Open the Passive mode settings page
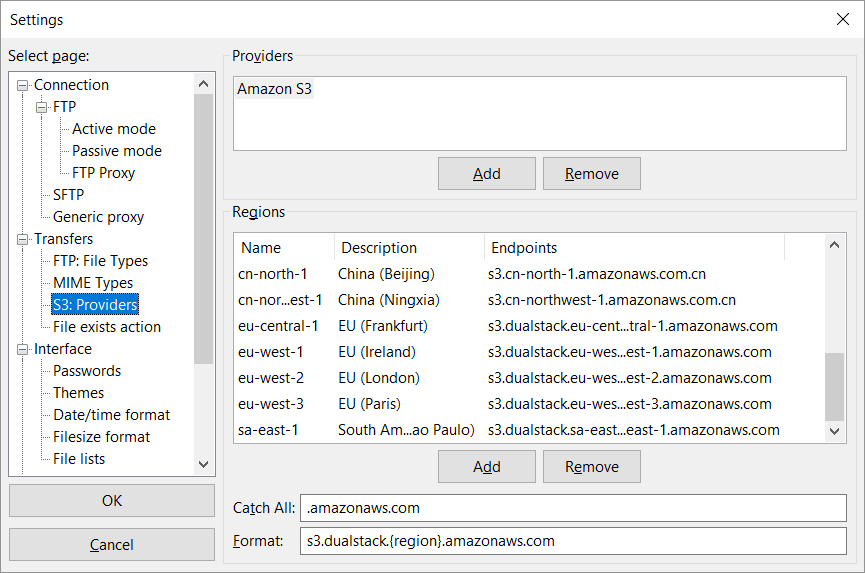This screenshot has height=573, width=865. coord(117,151)
